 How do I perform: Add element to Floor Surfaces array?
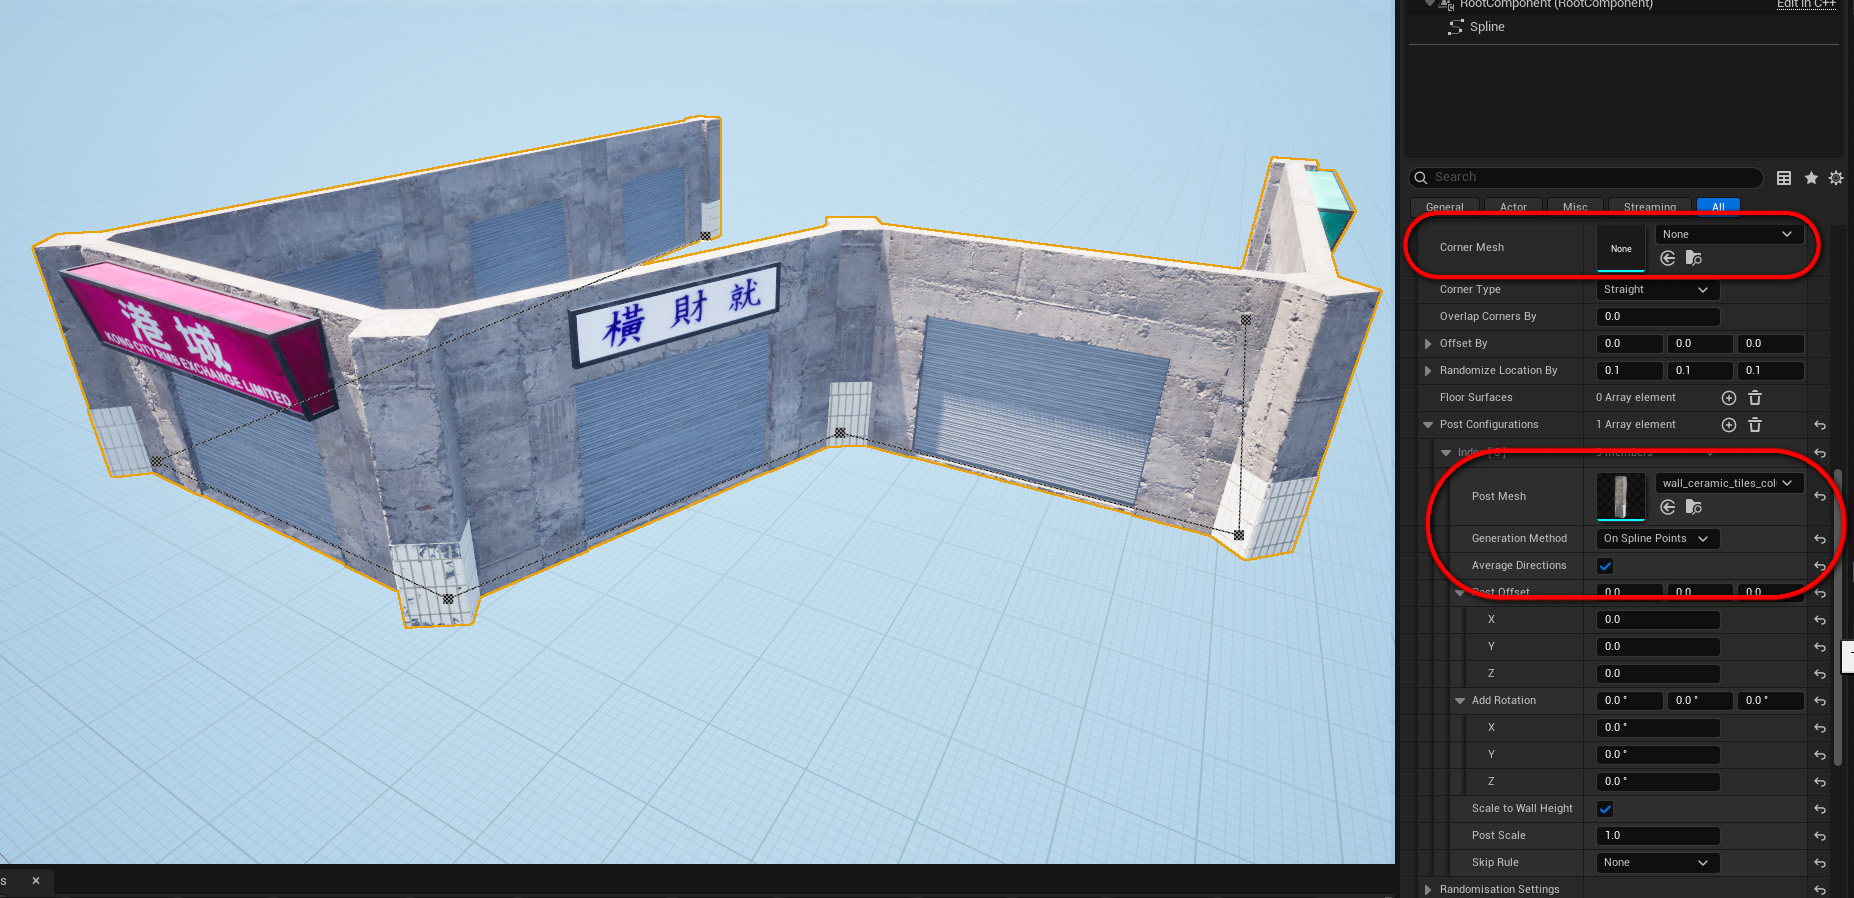coord(1729,398)
